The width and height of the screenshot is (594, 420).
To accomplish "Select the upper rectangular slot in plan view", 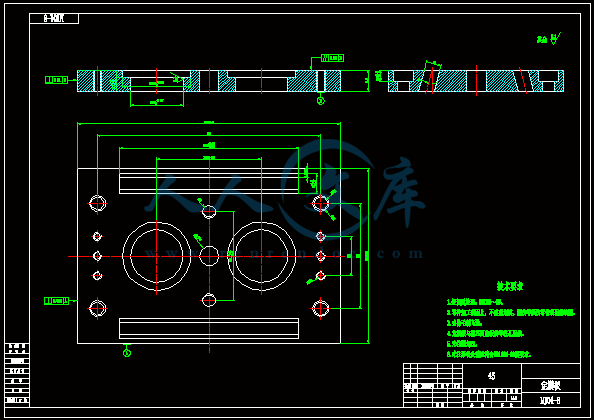I will 209,183.
